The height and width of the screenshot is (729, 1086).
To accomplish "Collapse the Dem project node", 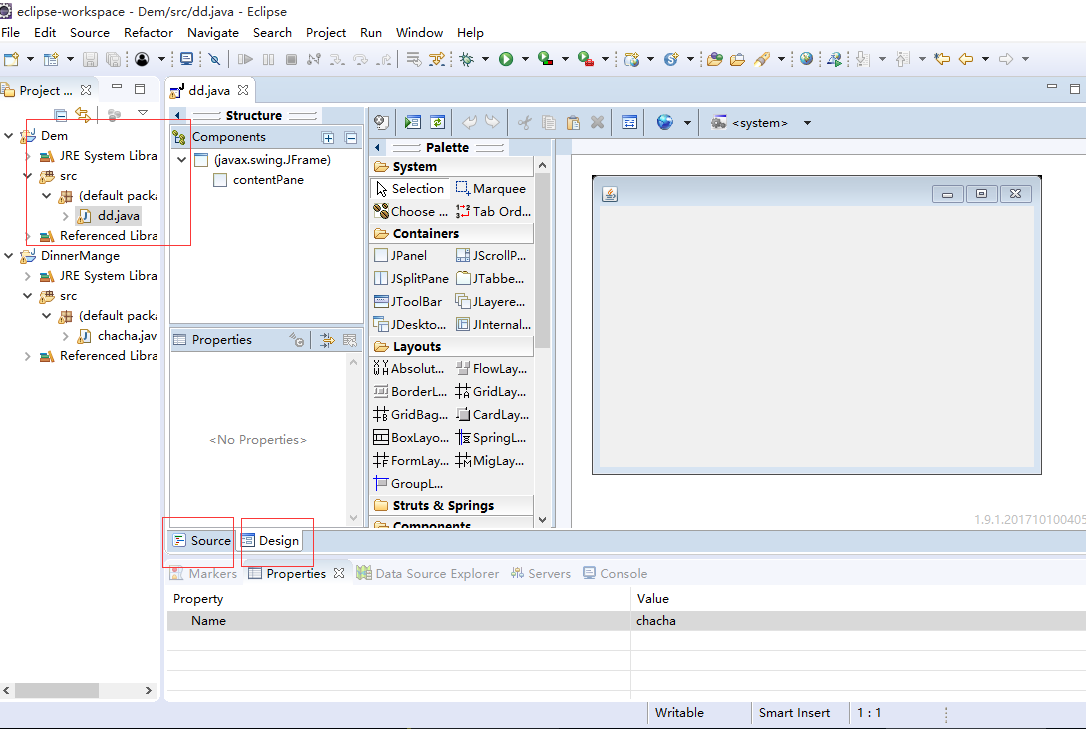I will [x=9, y=136].
